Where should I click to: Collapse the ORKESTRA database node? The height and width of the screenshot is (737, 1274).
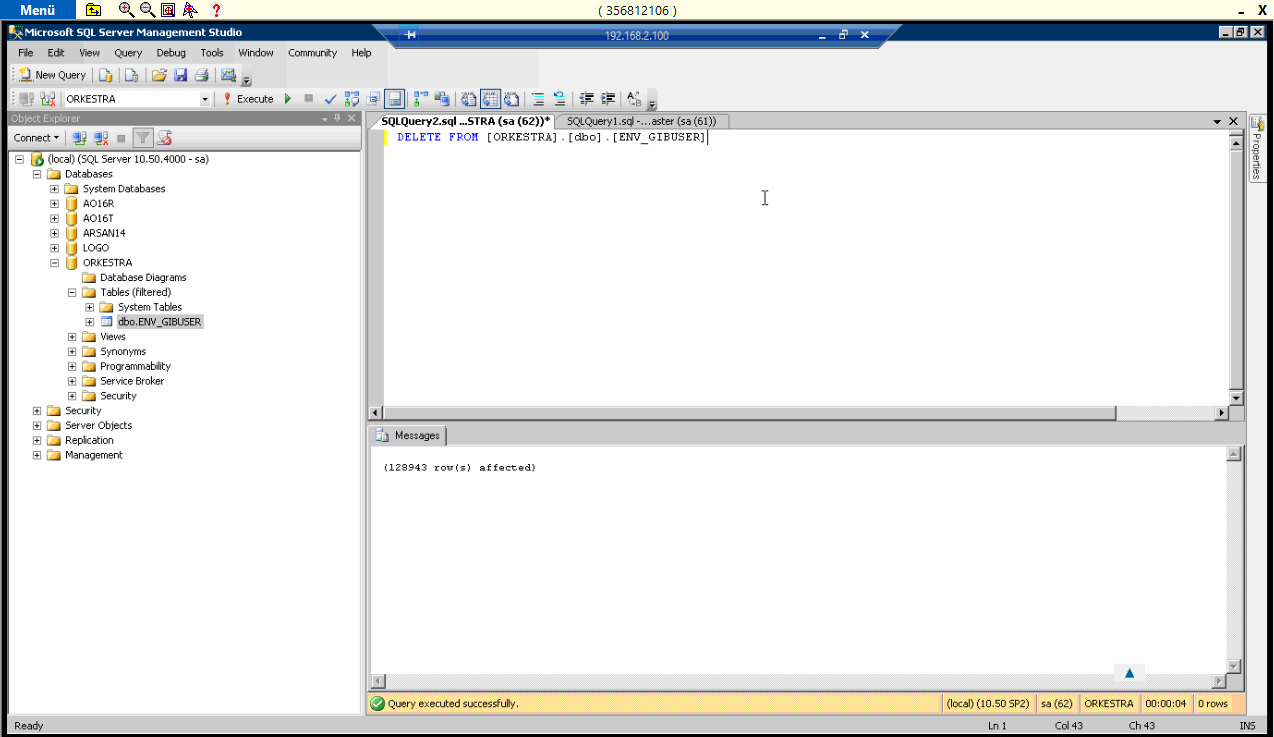tap(55, 263)
